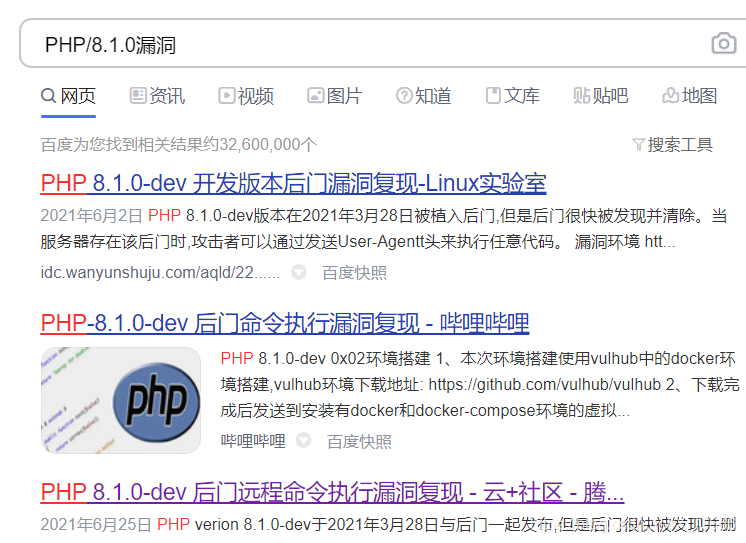Screen dimensions: 746x543
Task: Open result PHP-8.1.0-dev 后门命令执行漏洞复现 - 哔哩哔哩
Action: [x=285, y=323]
